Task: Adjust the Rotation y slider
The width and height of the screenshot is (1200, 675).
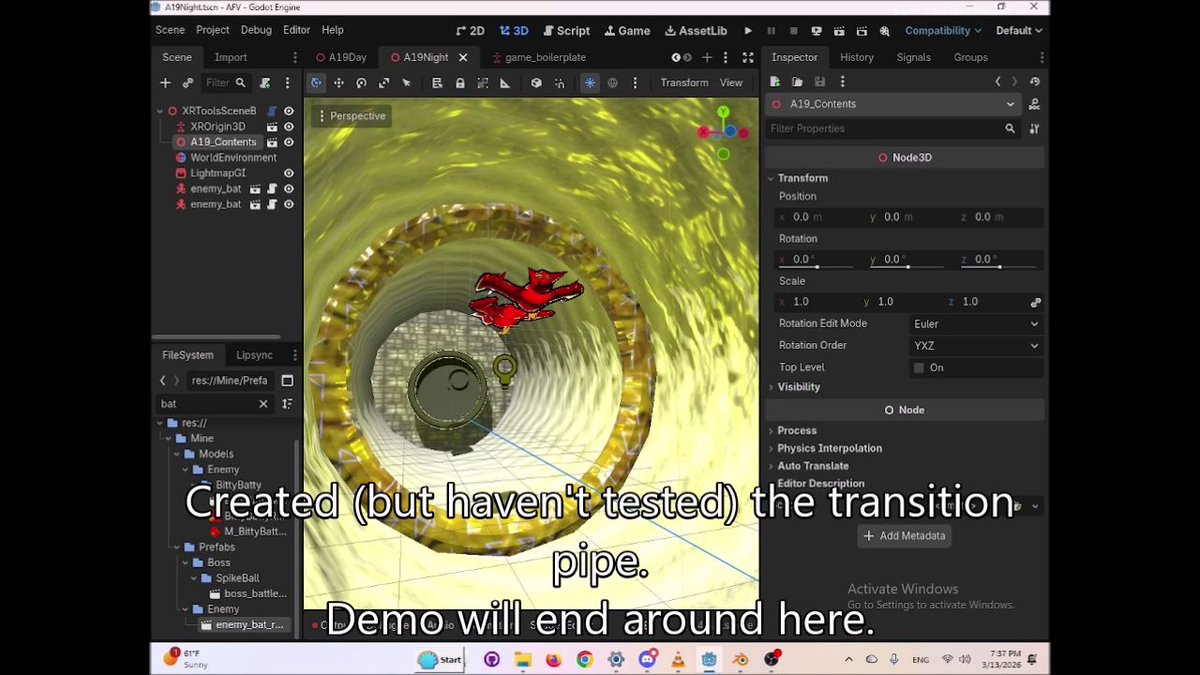Action: pos(906,266)
